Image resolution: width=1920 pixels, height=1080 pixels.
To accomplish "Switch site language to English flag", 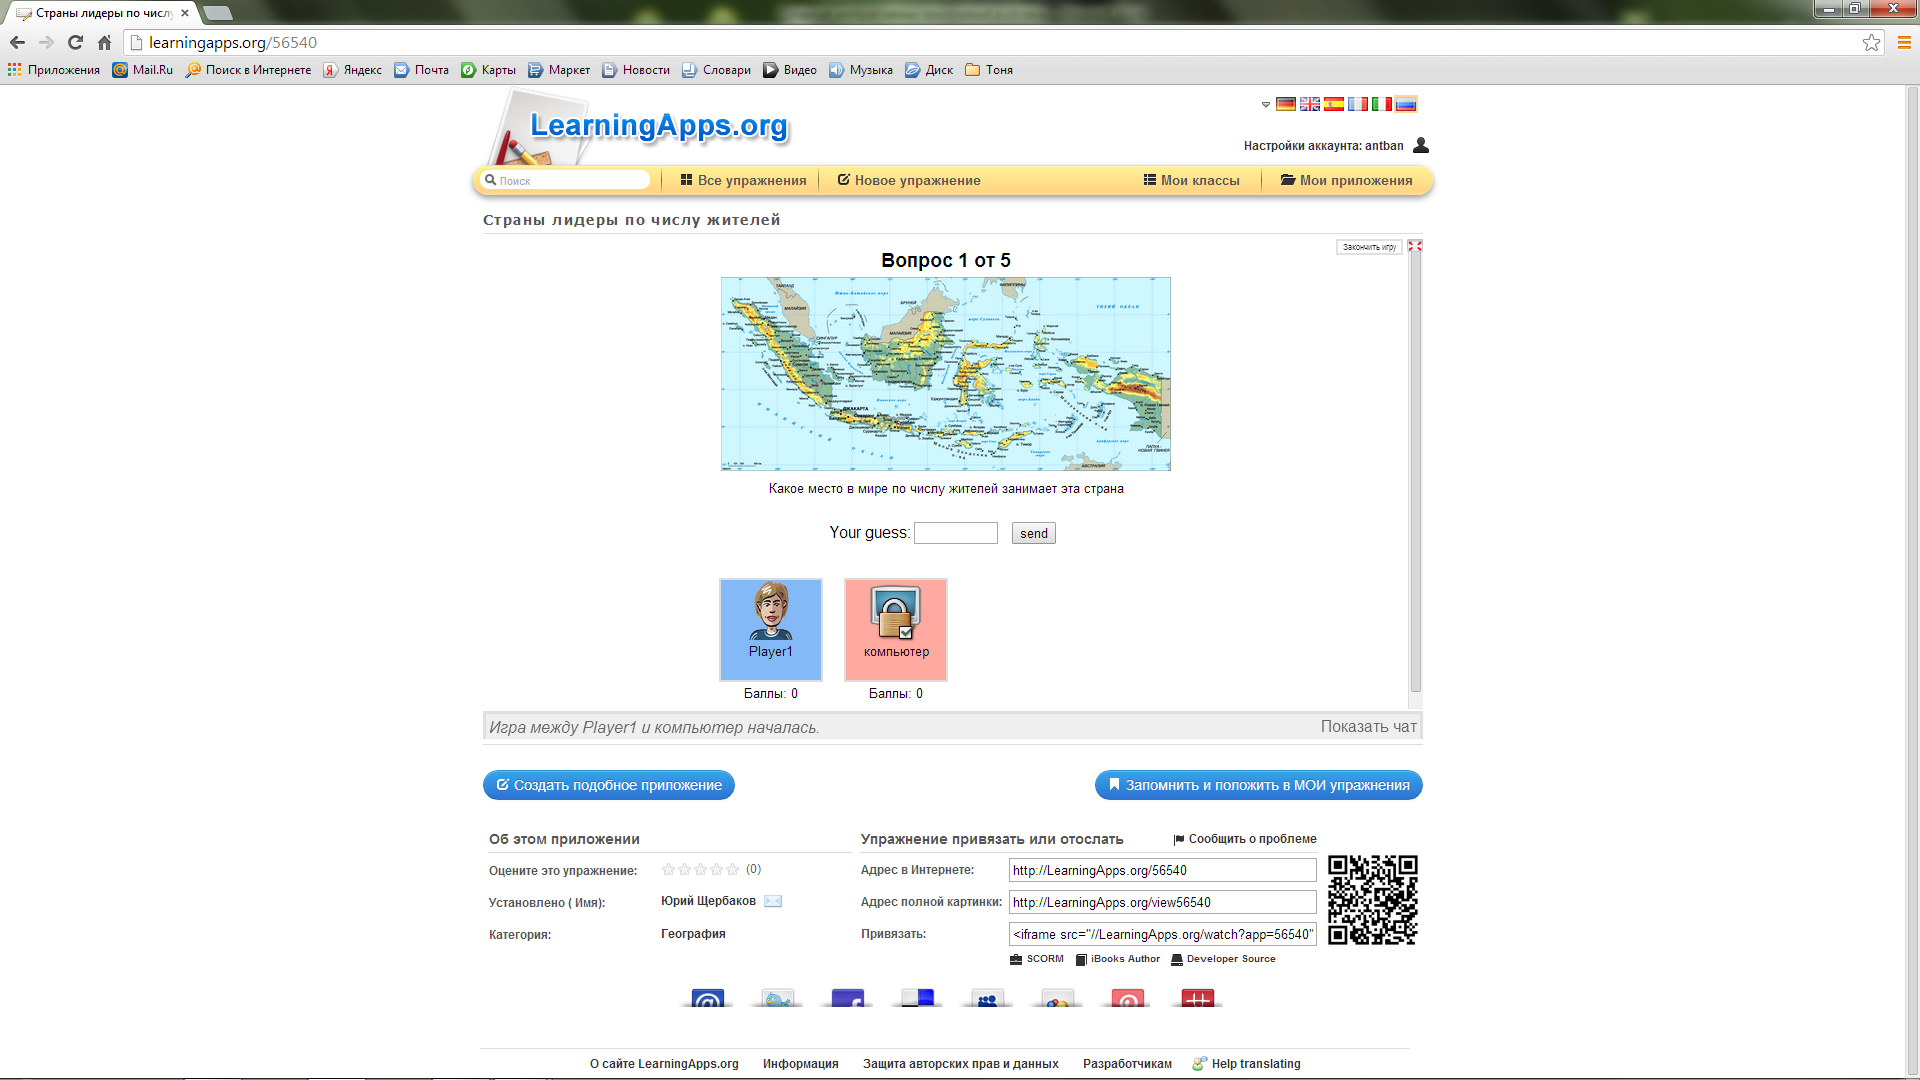I will point(1310,104).
